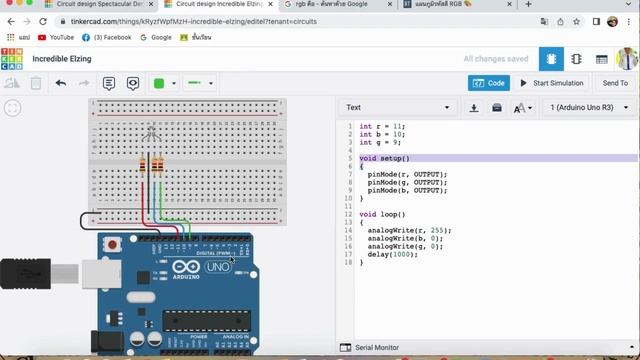Go back in the browser
640x360 pixels.
coord(11,22)
